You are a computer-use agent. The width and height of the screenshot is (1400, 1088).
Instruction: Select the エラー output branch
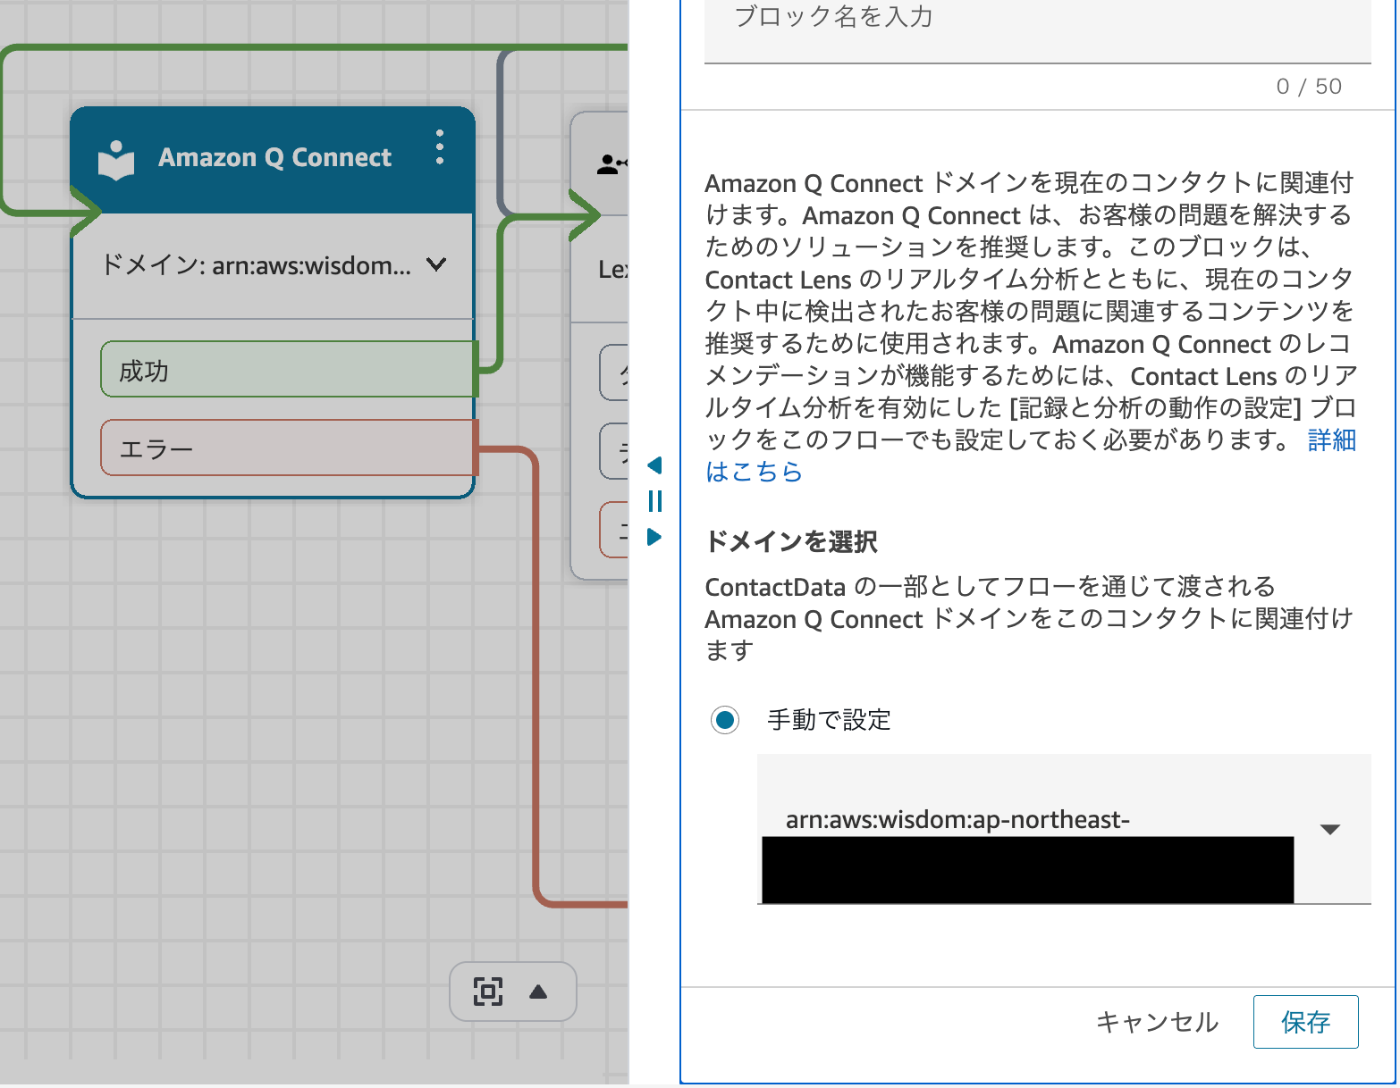point(288,447)
